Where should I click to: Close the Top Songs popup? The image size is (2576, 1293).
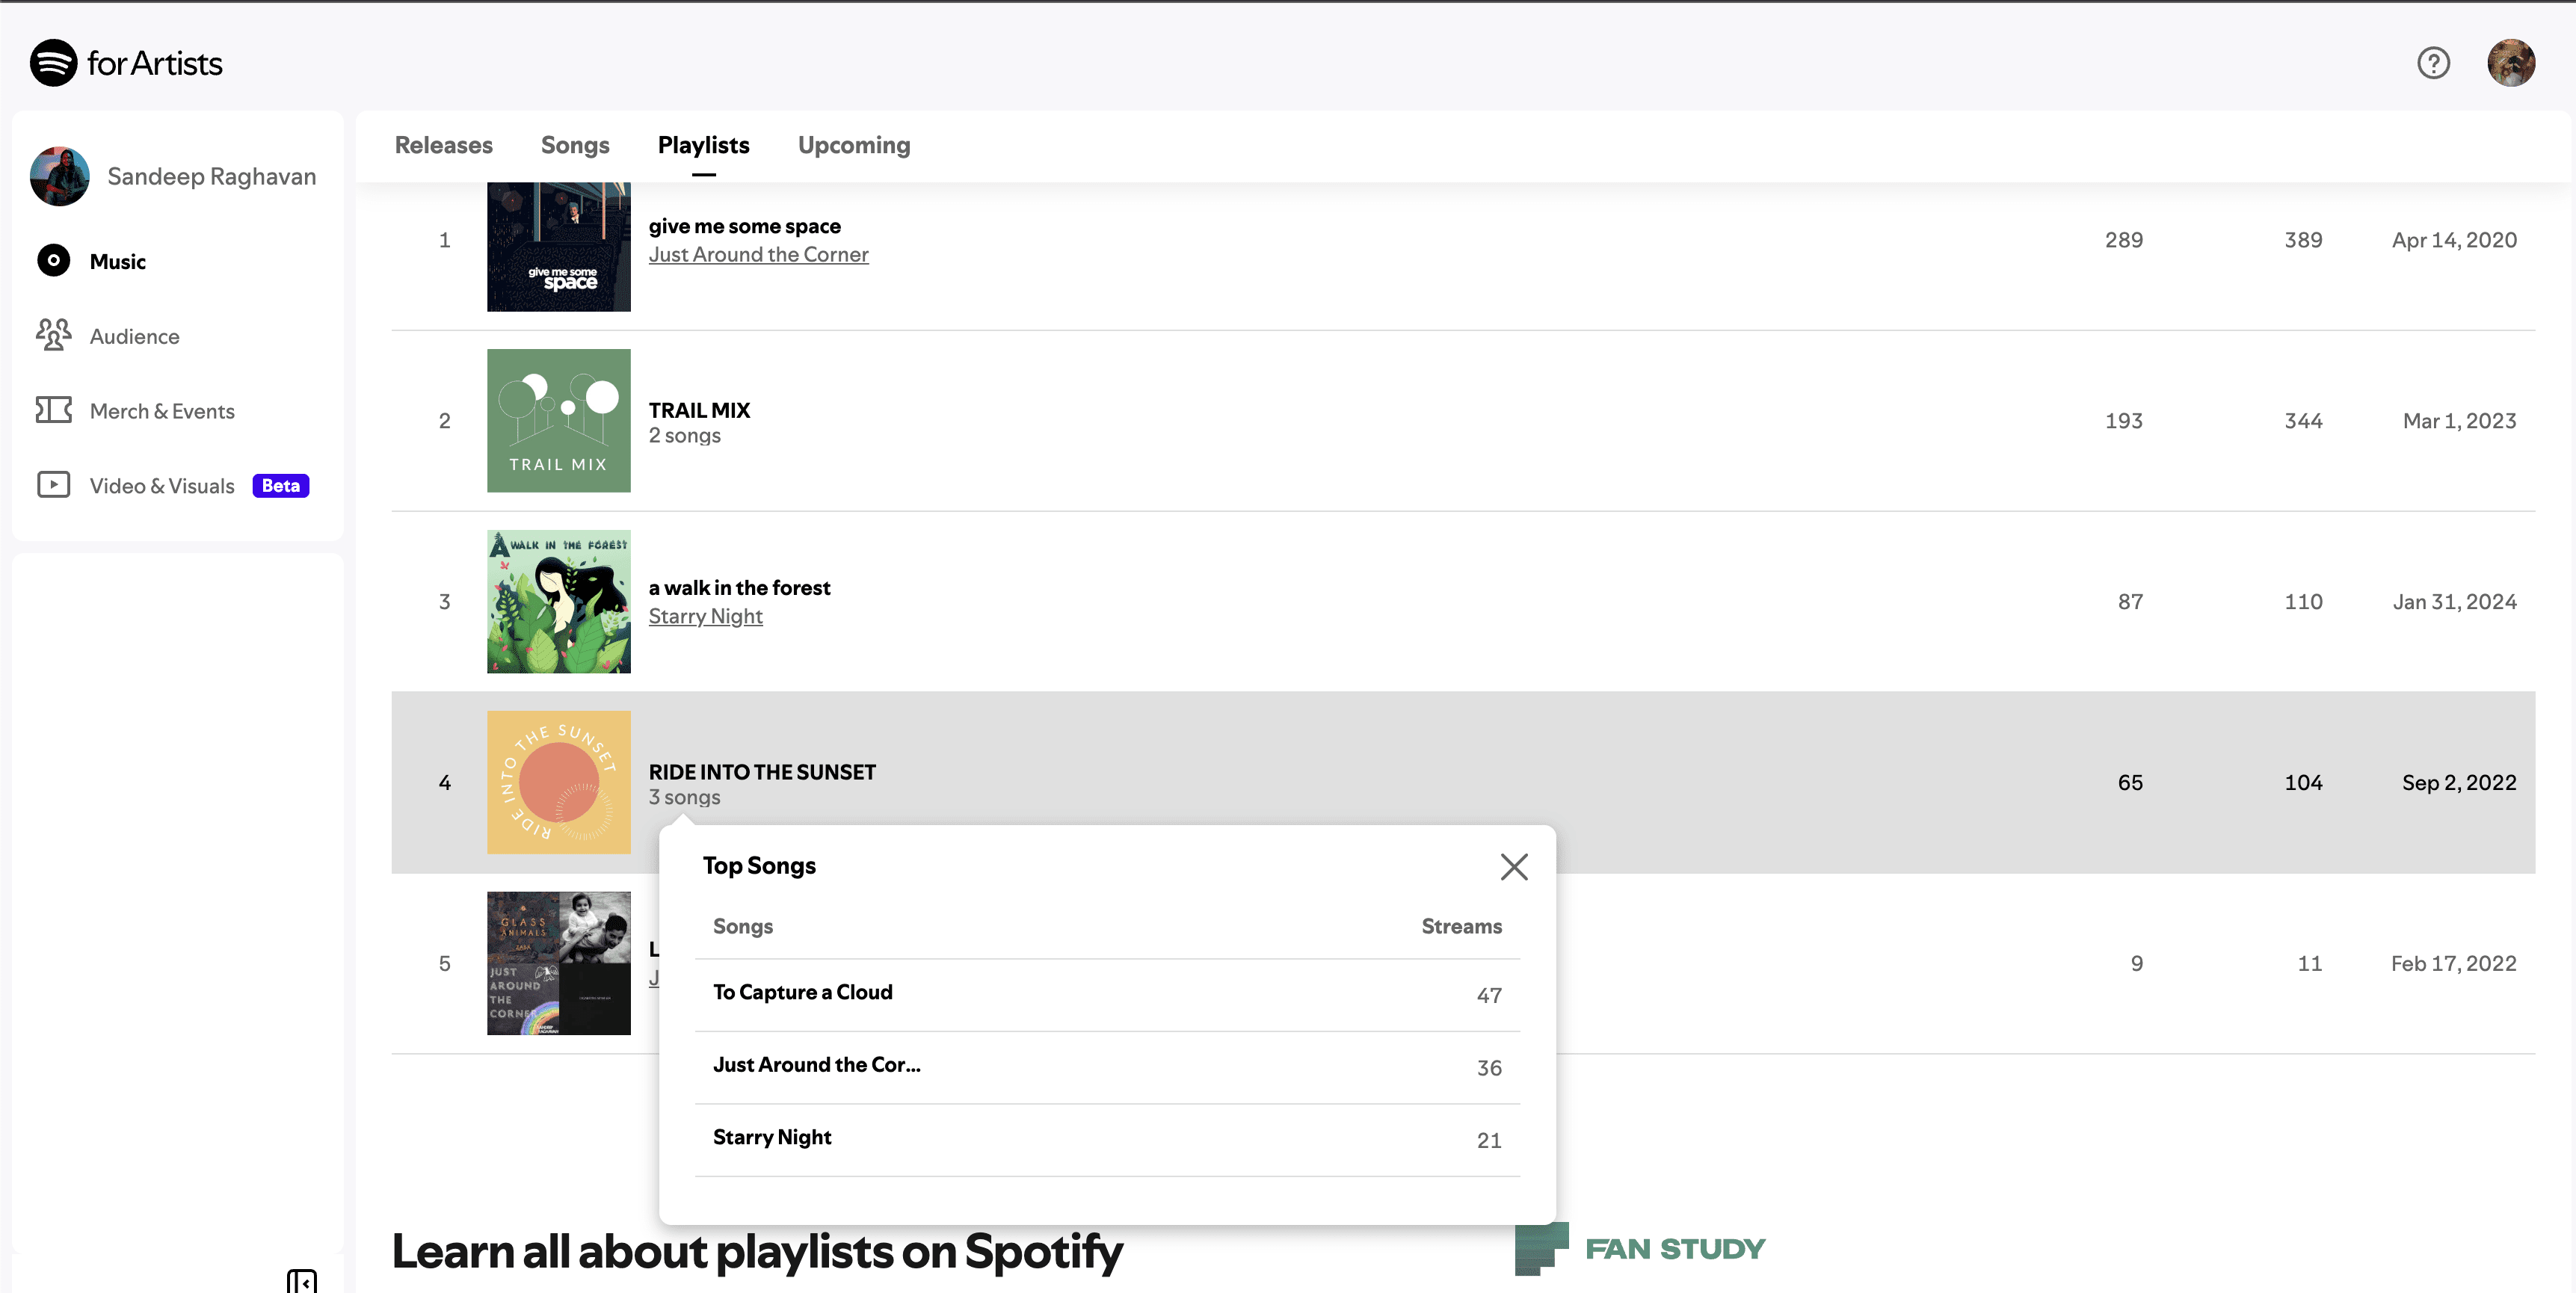[1513, 866]
